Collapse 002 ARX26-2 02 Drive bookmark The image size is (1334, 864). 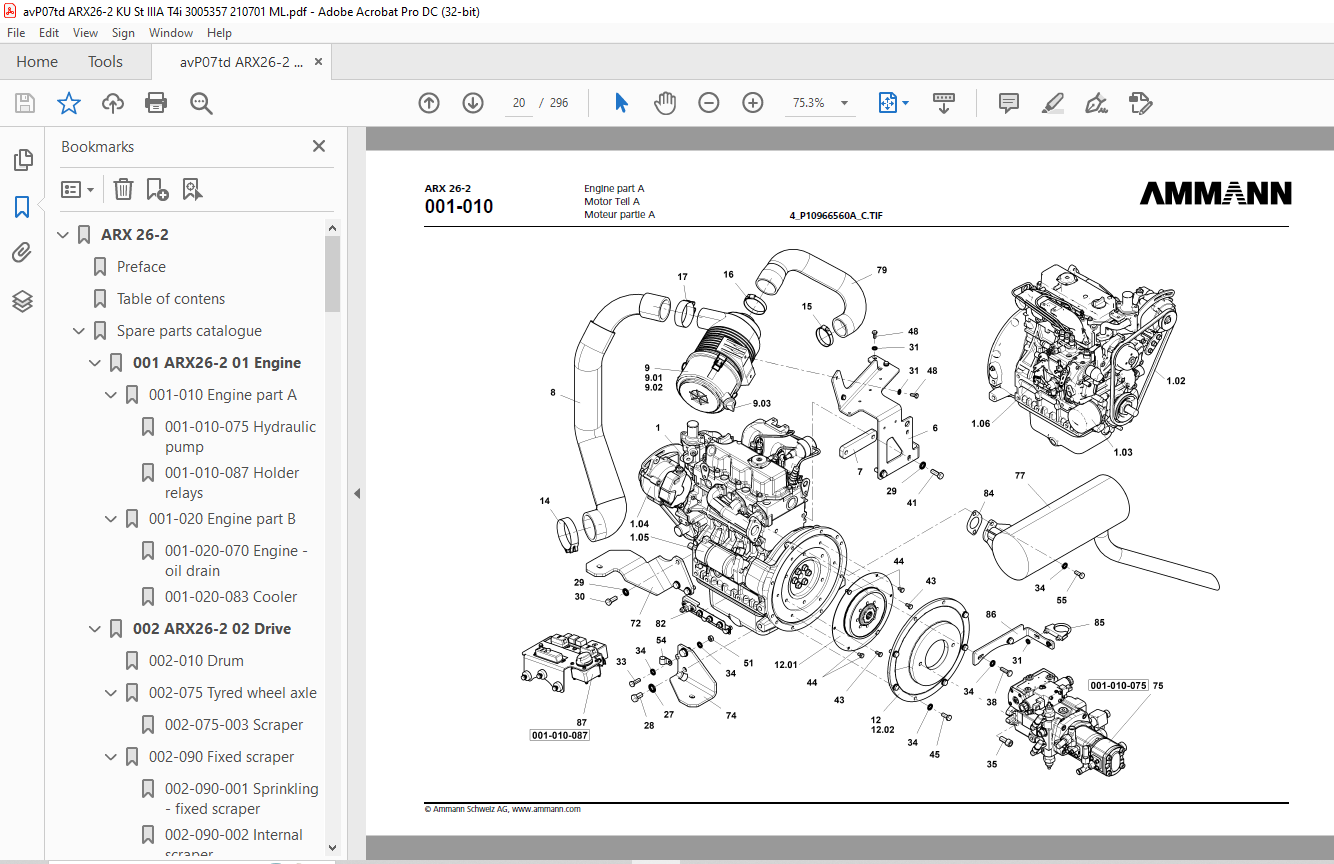[95, 629]
